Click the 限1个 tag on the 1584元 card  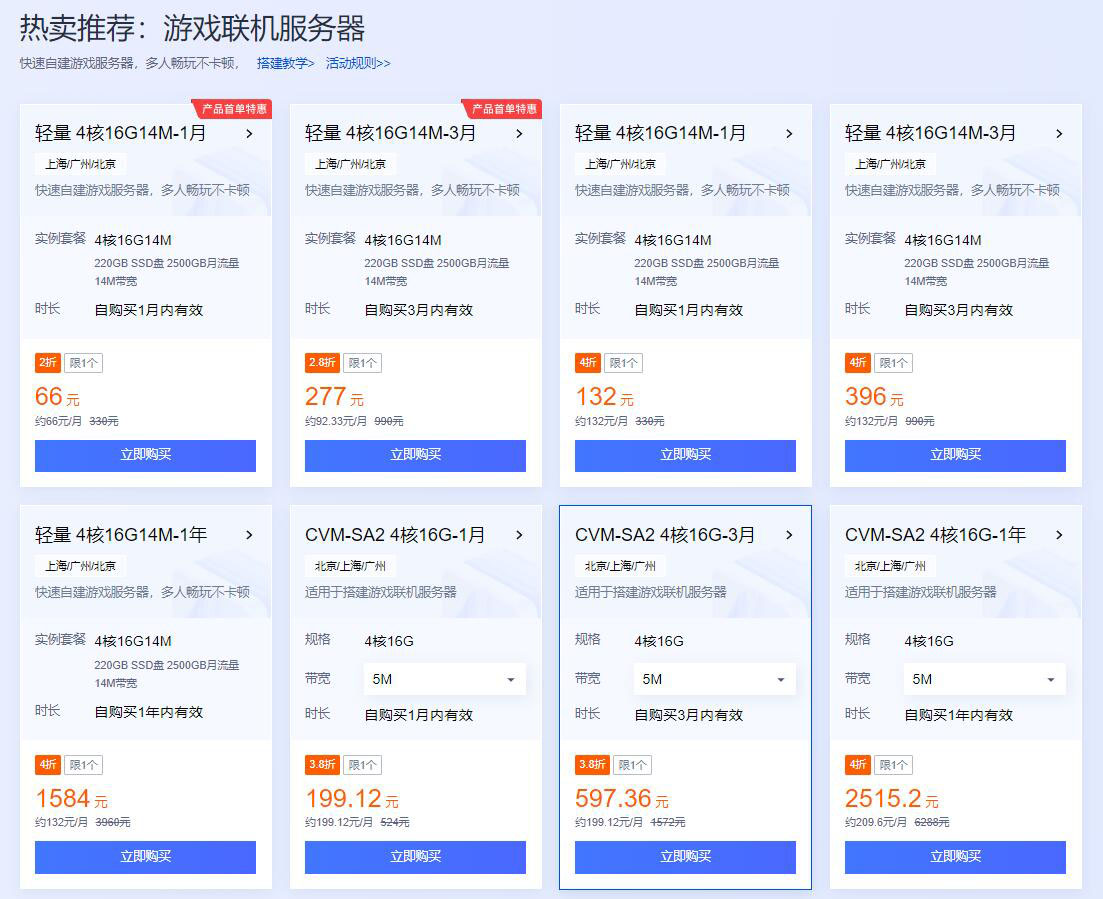coord(84,765)
